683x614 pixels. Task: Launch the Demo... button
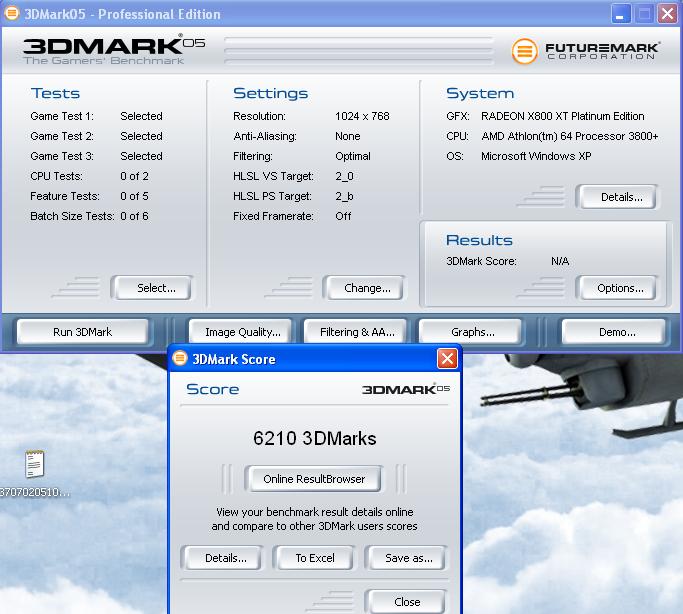614,332
